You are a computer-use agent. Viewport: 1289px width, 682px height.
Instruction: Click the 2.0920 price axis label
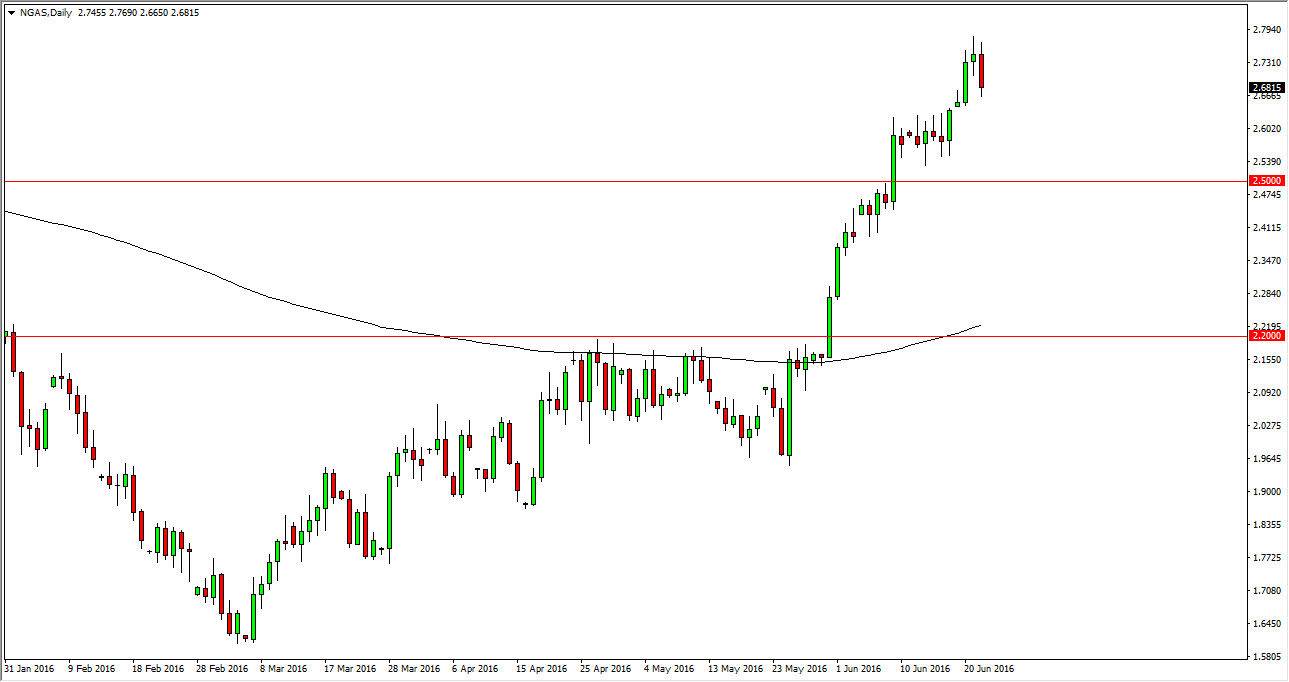pos(1265,393)
